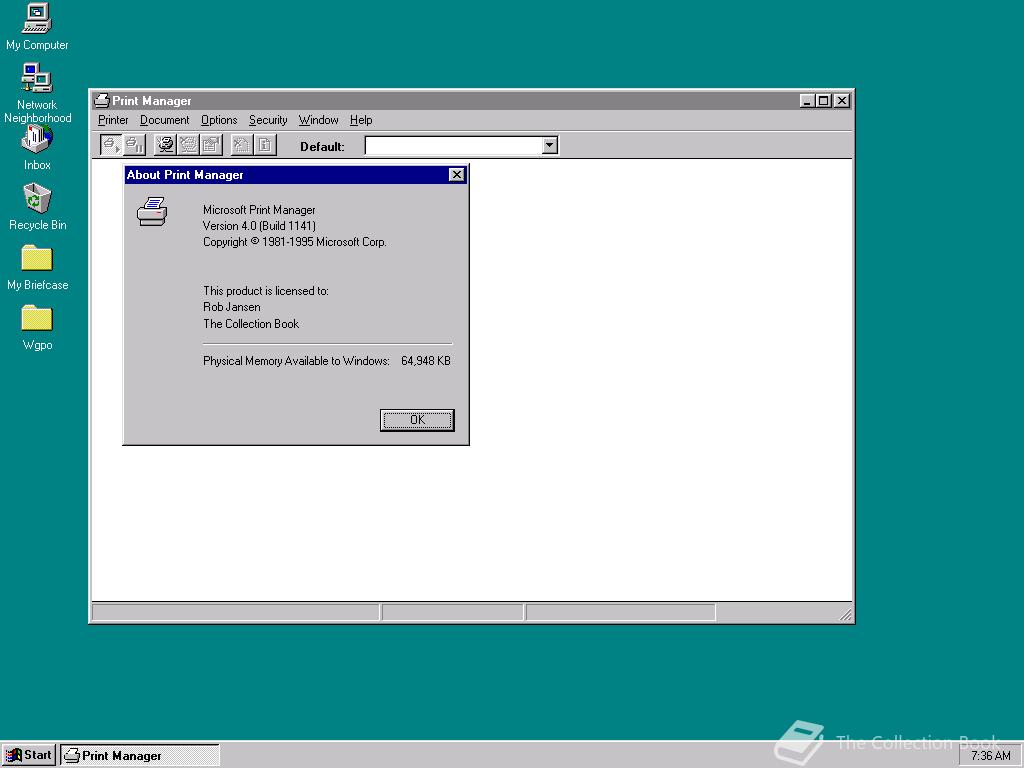Screen dimensions: 1024x768
Task: Open the Window menu
Action: point(318,120)
